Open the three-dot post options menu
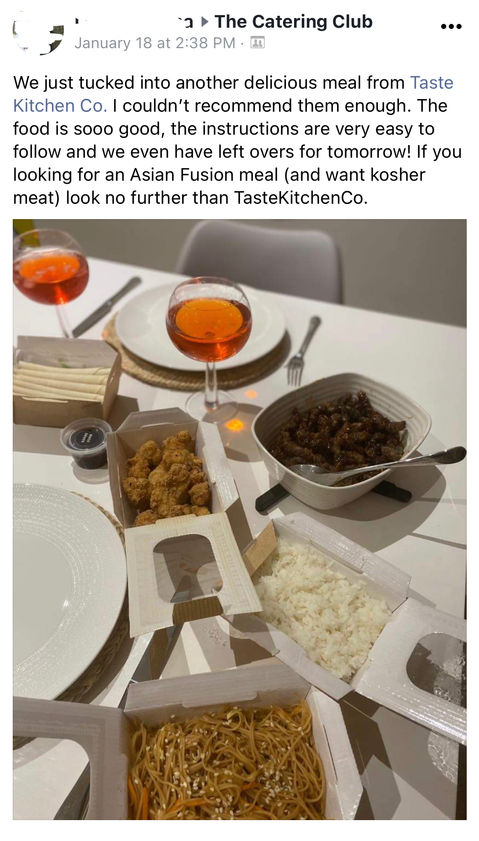479x841 pixels. point(451,26)
